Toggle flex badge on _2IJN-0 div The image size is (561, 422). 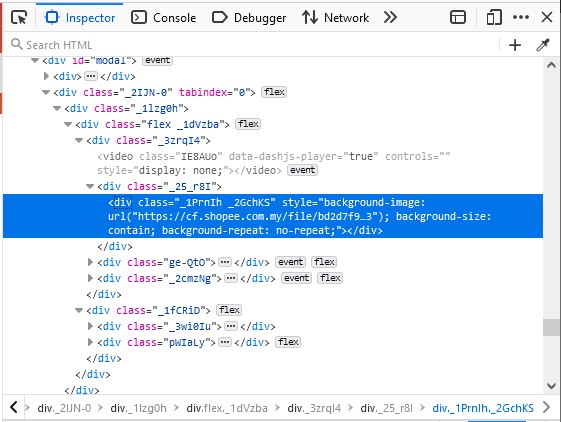[274, 92]
